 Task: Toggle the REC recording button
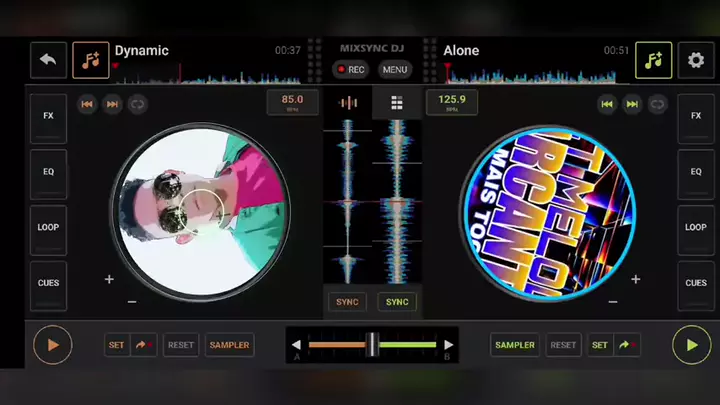(x=351, y=70)
